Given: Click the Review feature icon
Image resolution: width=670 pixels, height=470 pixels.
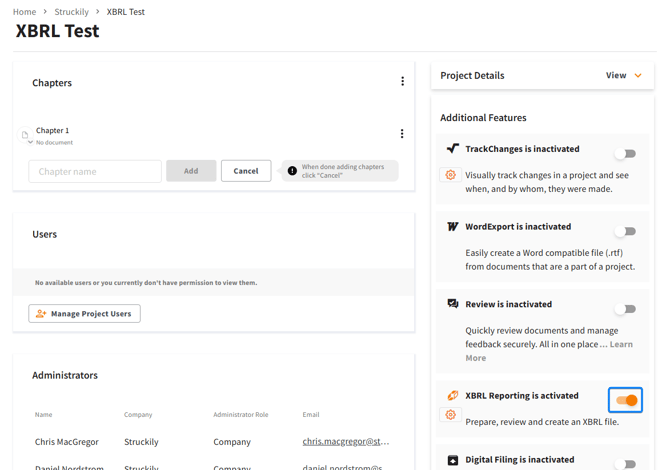Looking at the screenshot, I should [452, 304].
